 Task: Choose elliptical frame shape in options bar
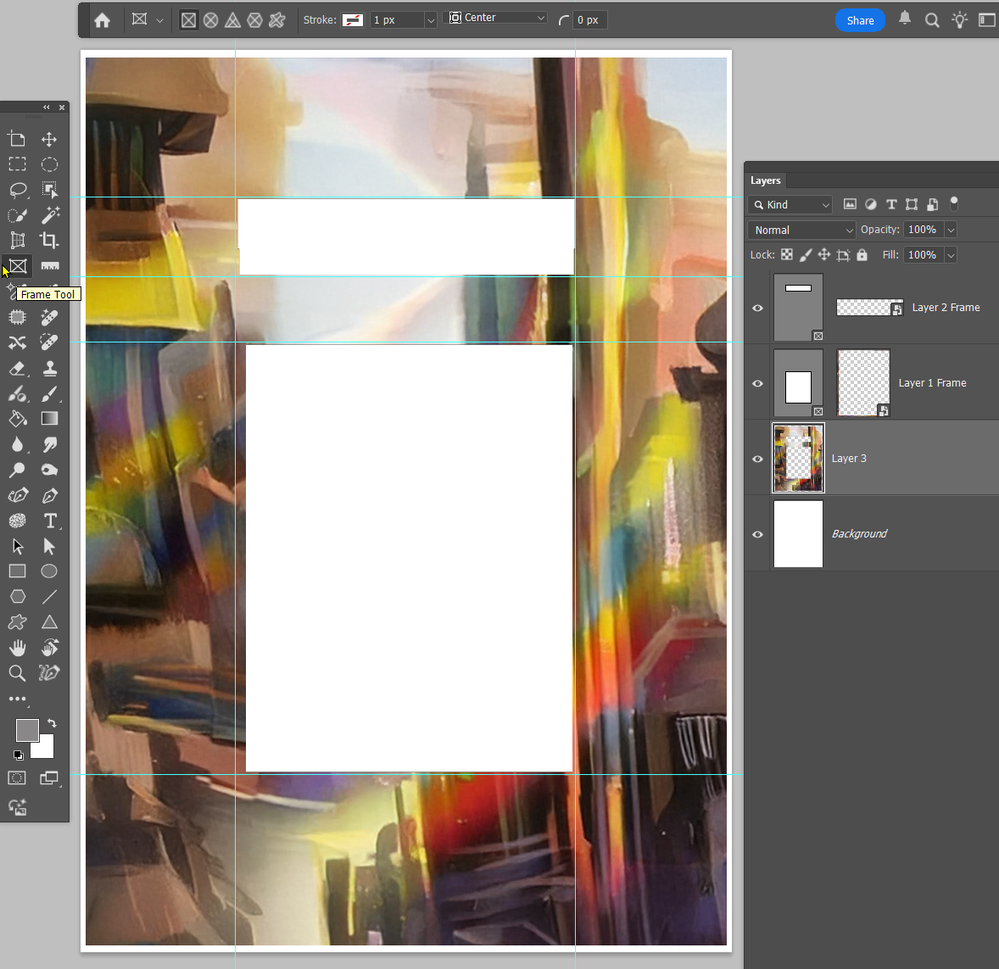(210, 20)
